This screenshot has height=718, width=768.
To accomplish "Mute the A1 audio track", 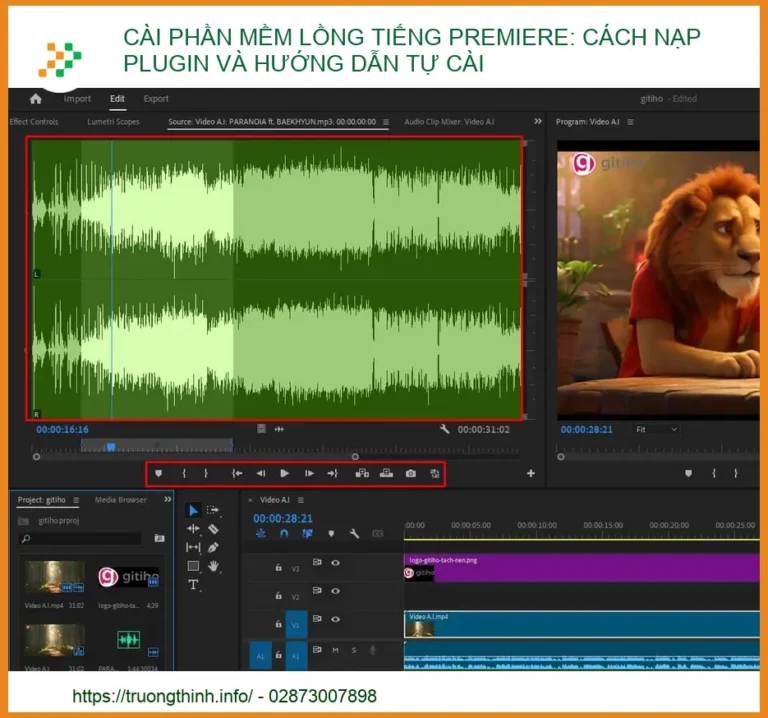I will pos(336,650).
